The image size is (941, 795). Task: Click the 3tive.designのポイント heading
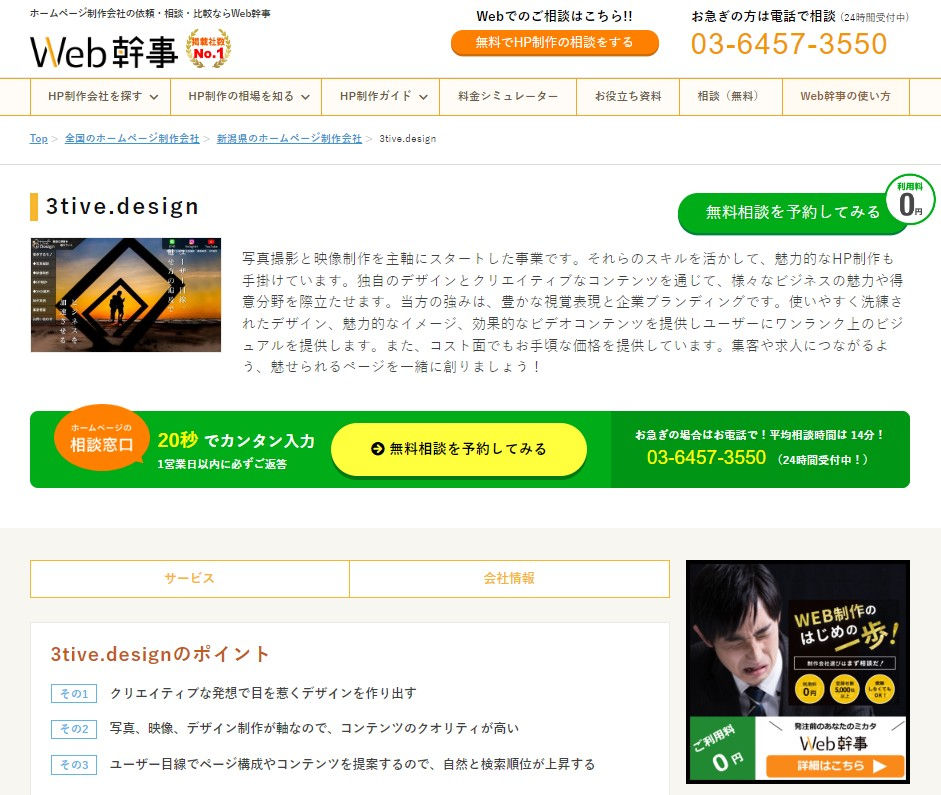point(160,654)
